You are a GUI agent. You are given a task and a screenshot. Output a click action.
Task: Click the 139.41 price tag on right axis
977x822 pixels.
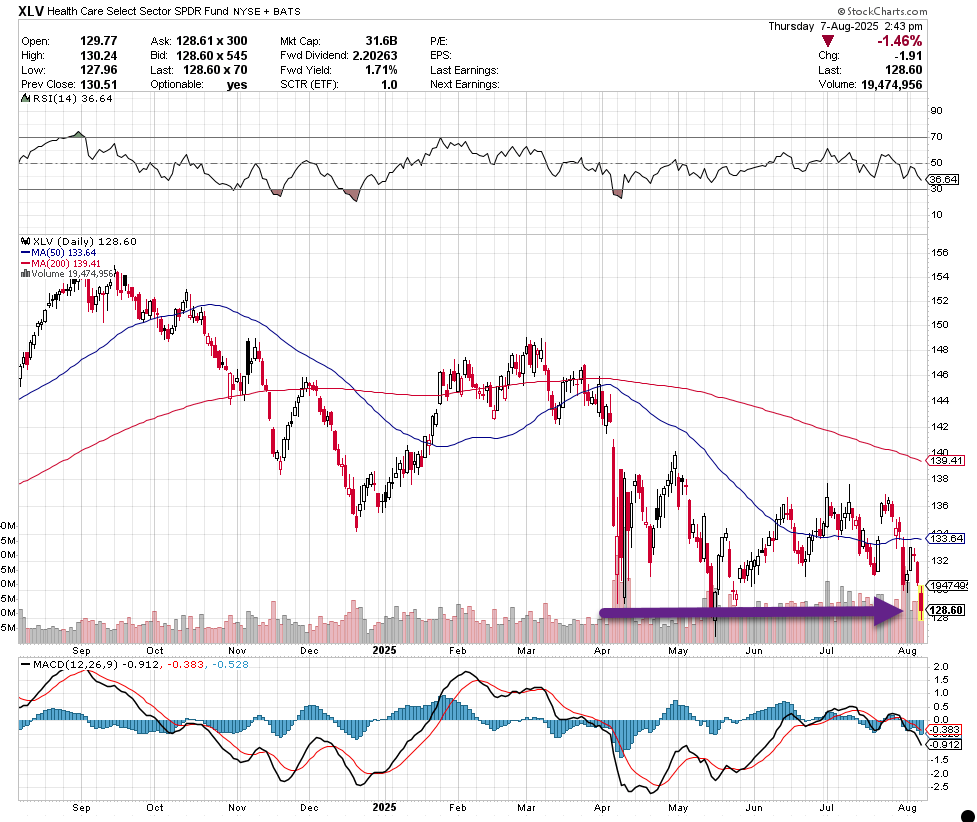tap(946, 461)
